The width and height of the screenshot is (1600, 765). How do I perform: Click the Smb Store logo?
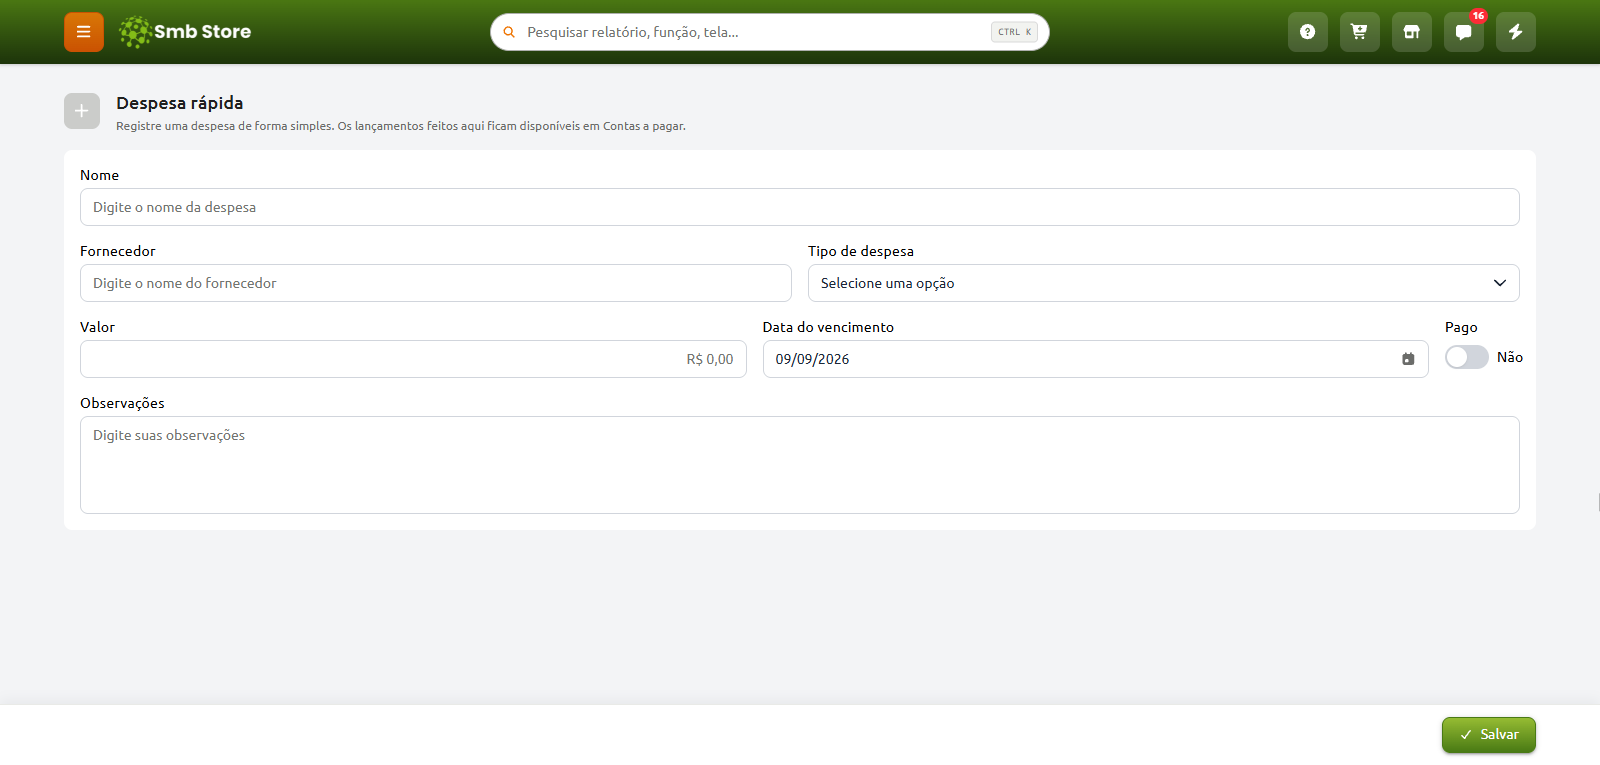click(x=185, y=32)
